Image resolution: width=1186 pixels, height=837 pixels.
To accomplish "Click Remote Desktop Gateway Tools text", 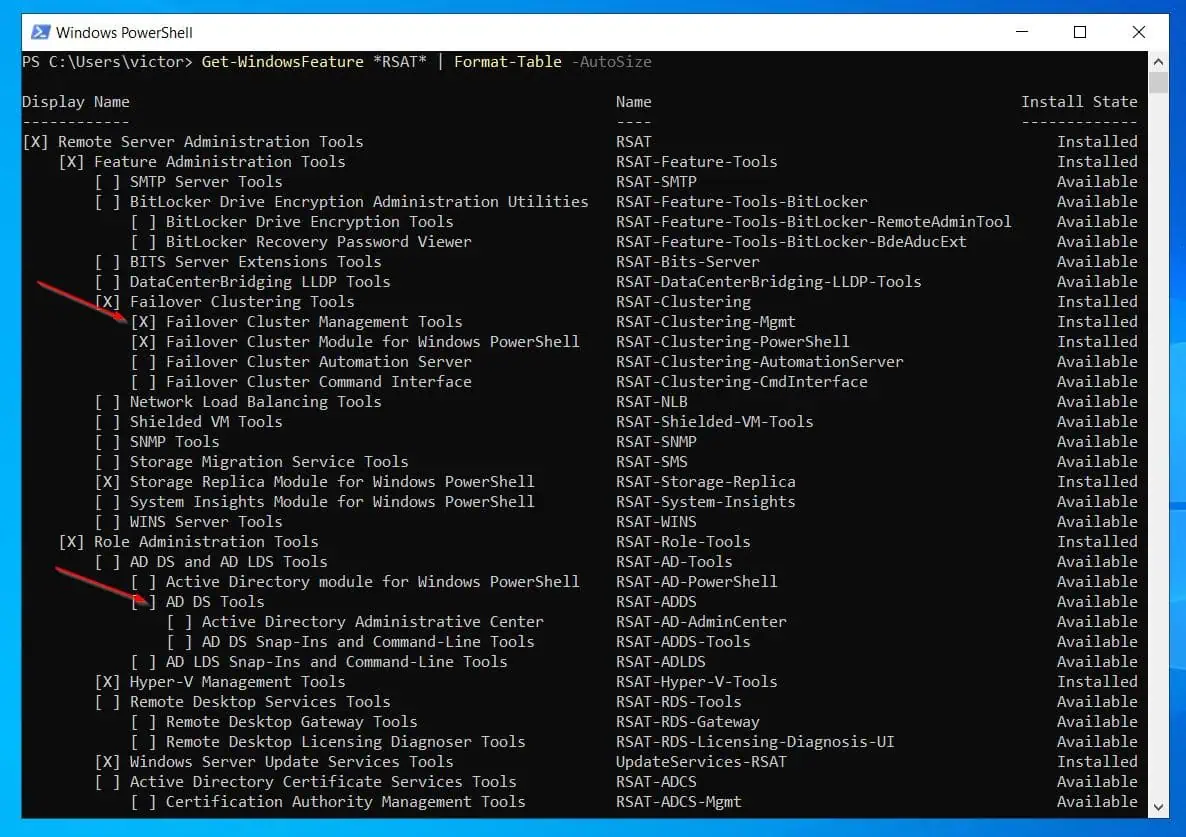I will pos(291,722).
